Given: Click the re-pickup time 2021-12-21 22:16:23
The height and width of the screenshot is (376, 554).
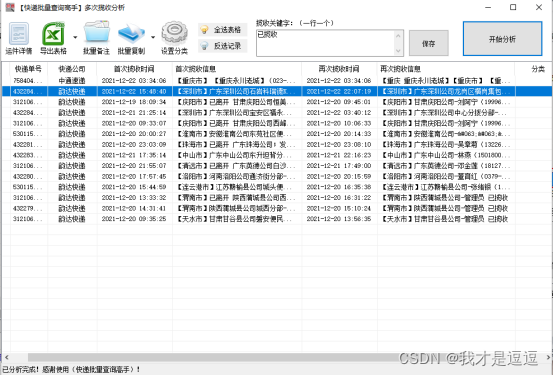Looking at the screenshot, I should click(x=339, y=155).
